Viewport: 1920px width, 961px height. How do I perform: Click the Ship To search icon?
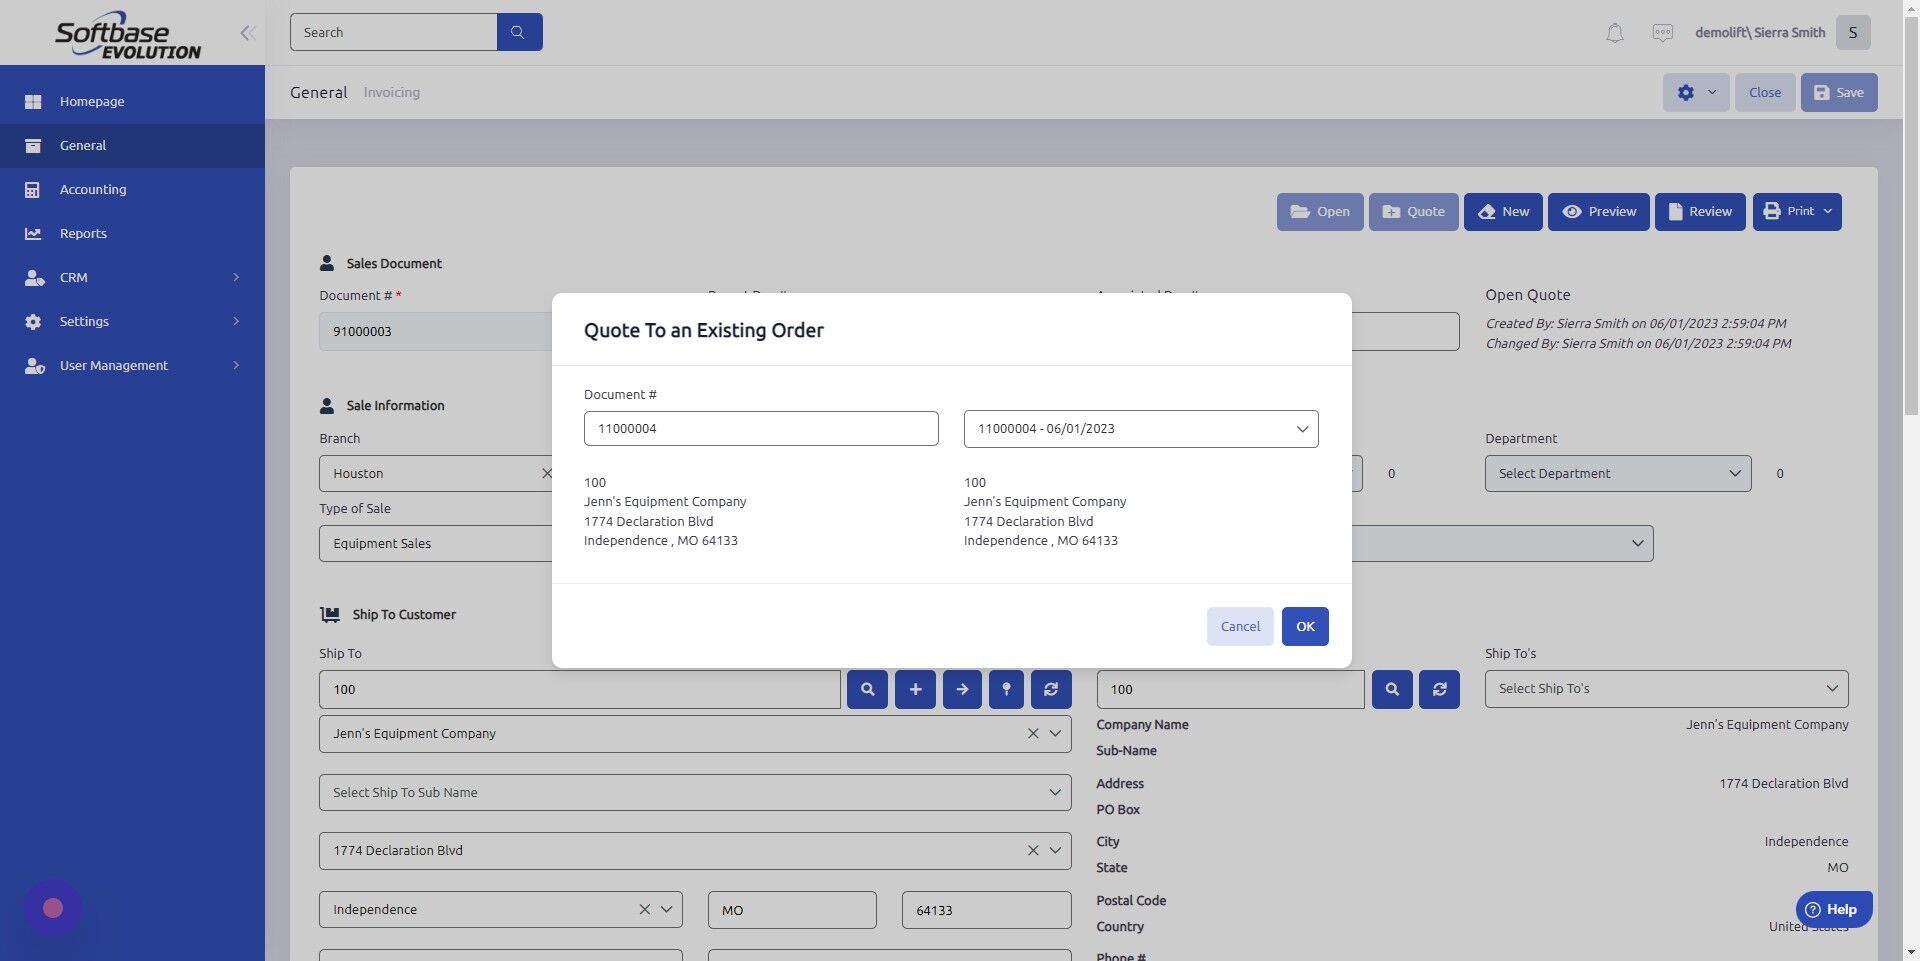[x=866, y=689]
